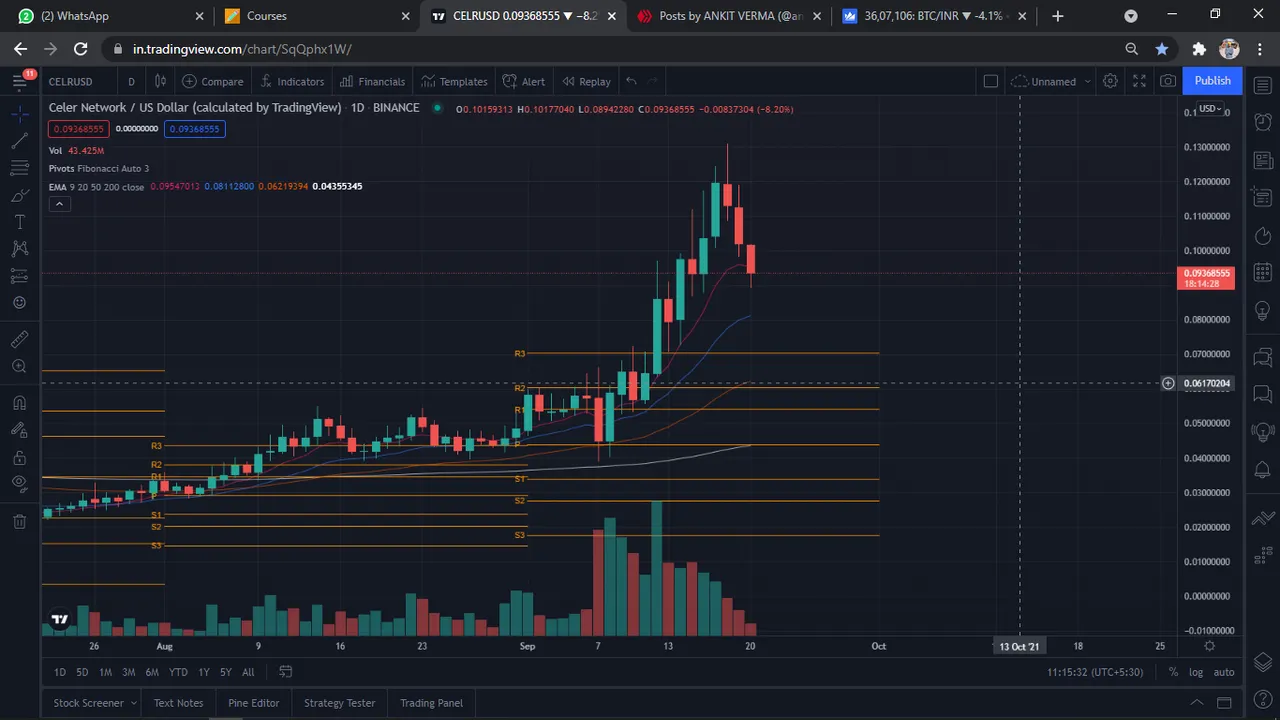Open the main hamburger menu
The height and width of the screenshot is (720, 1280).
(x=19, y=81)
